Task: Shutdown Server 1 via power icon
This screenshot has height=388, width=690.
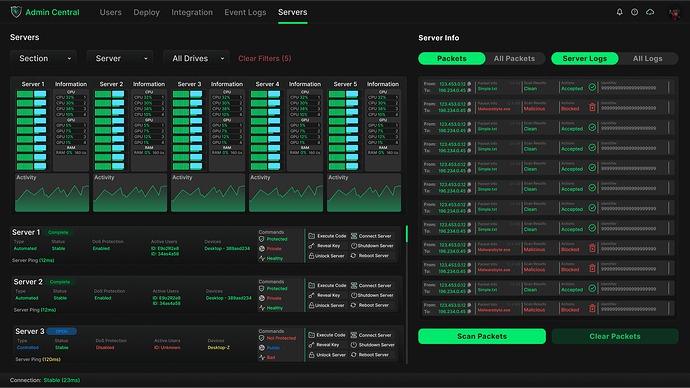Action: (x=372, y=246)
